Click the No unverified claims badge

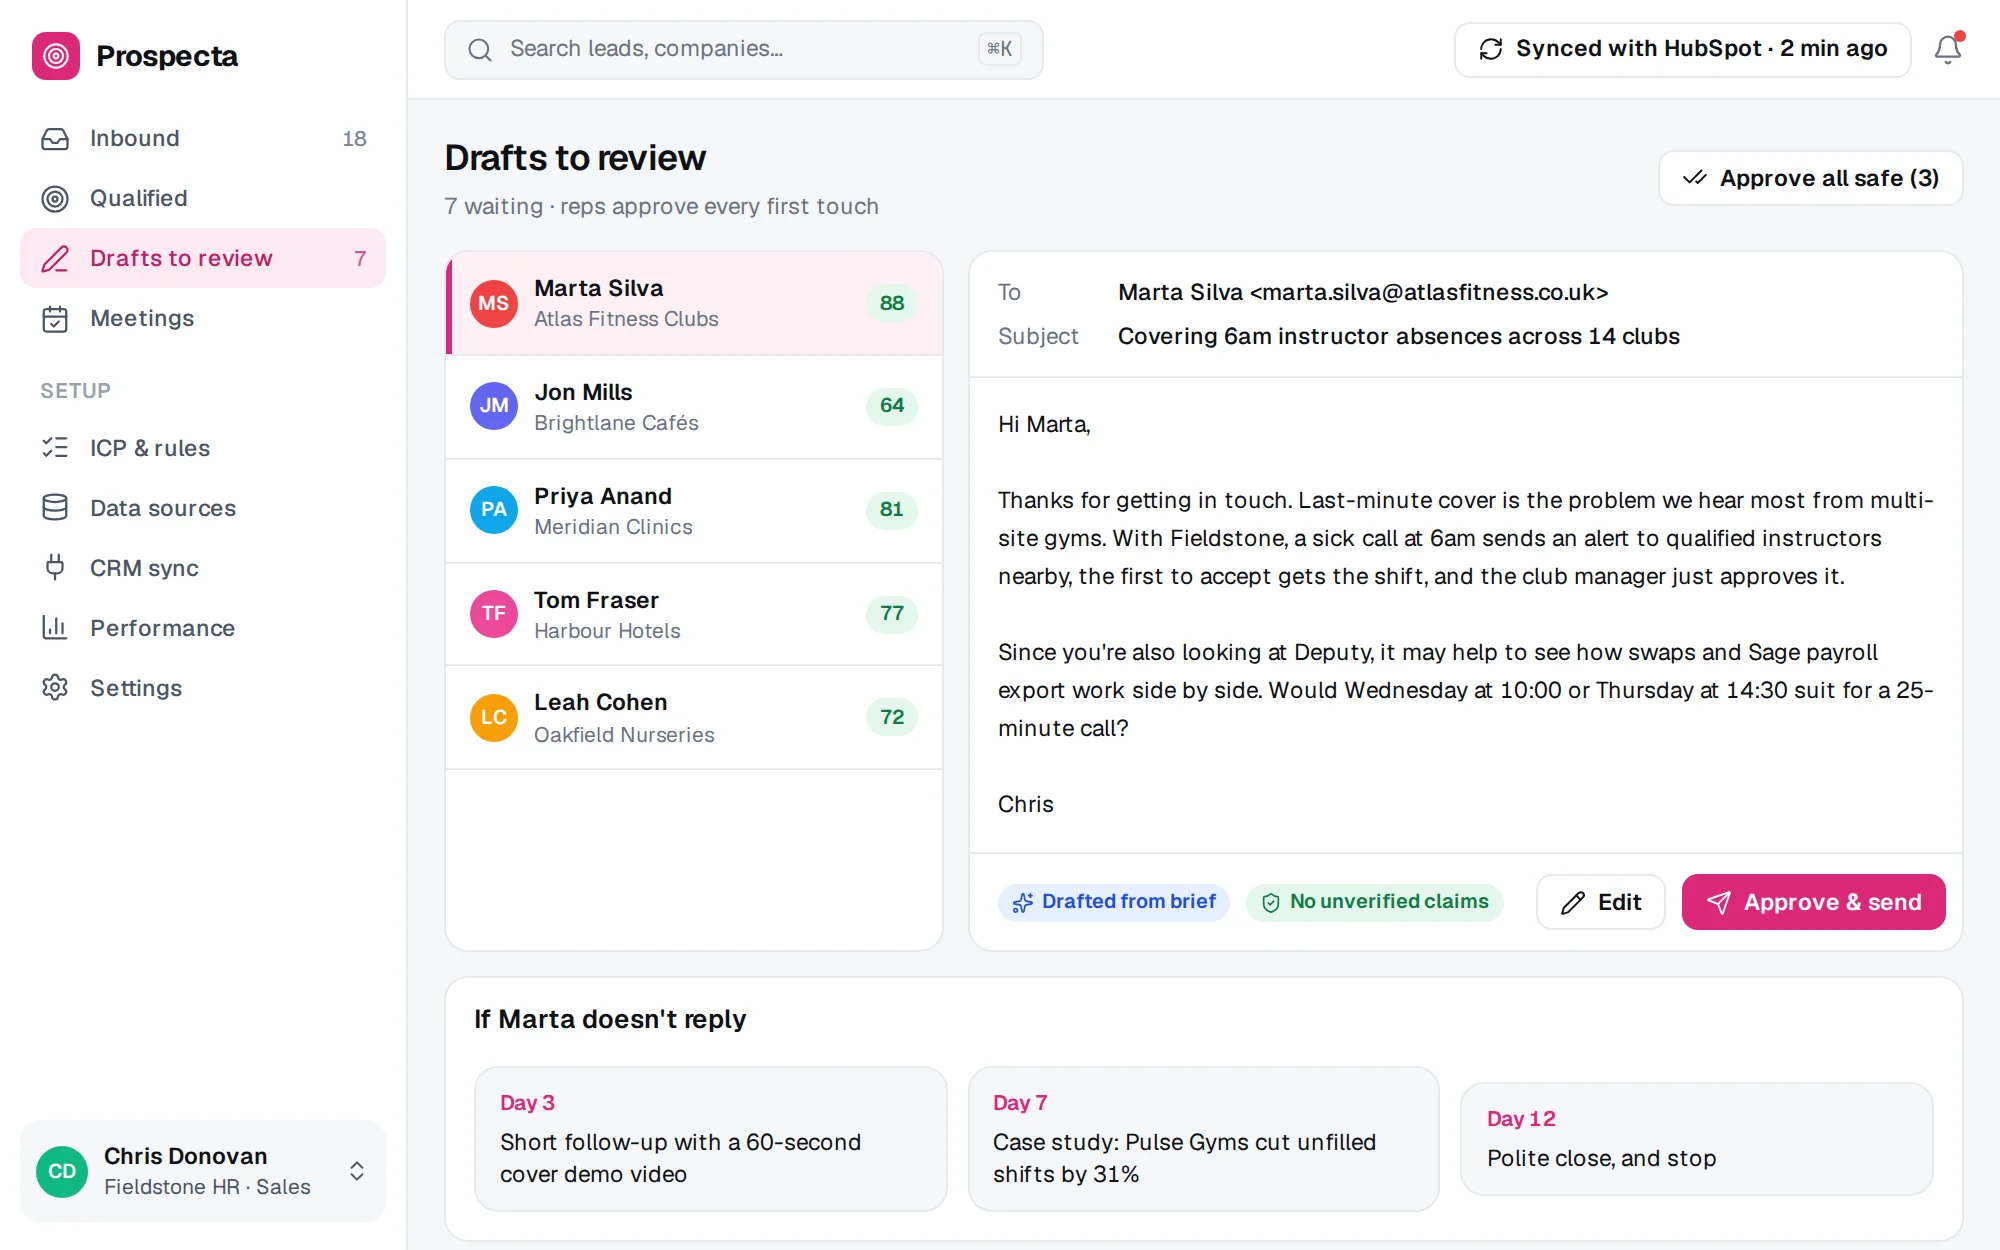coord(1374,902)
